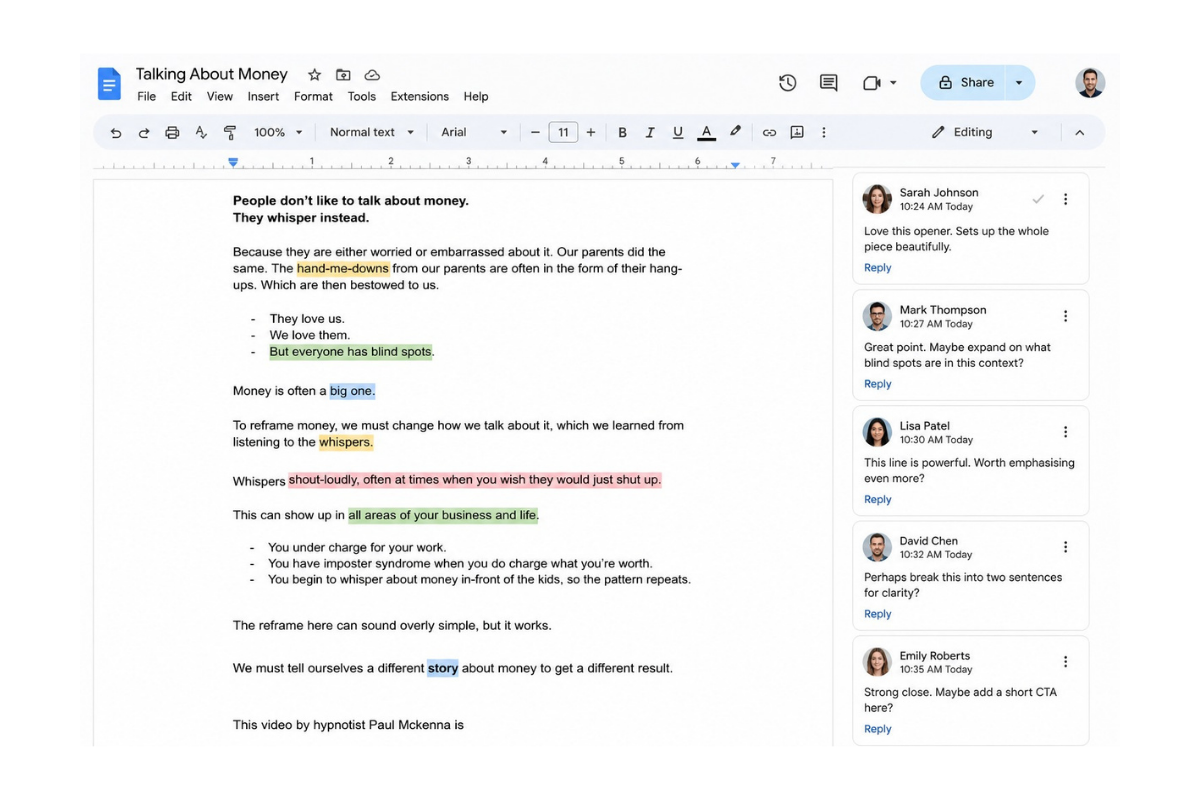Click the document title Talking About Money
This screenshot has width=1200, height=800.
pos(212,74)
